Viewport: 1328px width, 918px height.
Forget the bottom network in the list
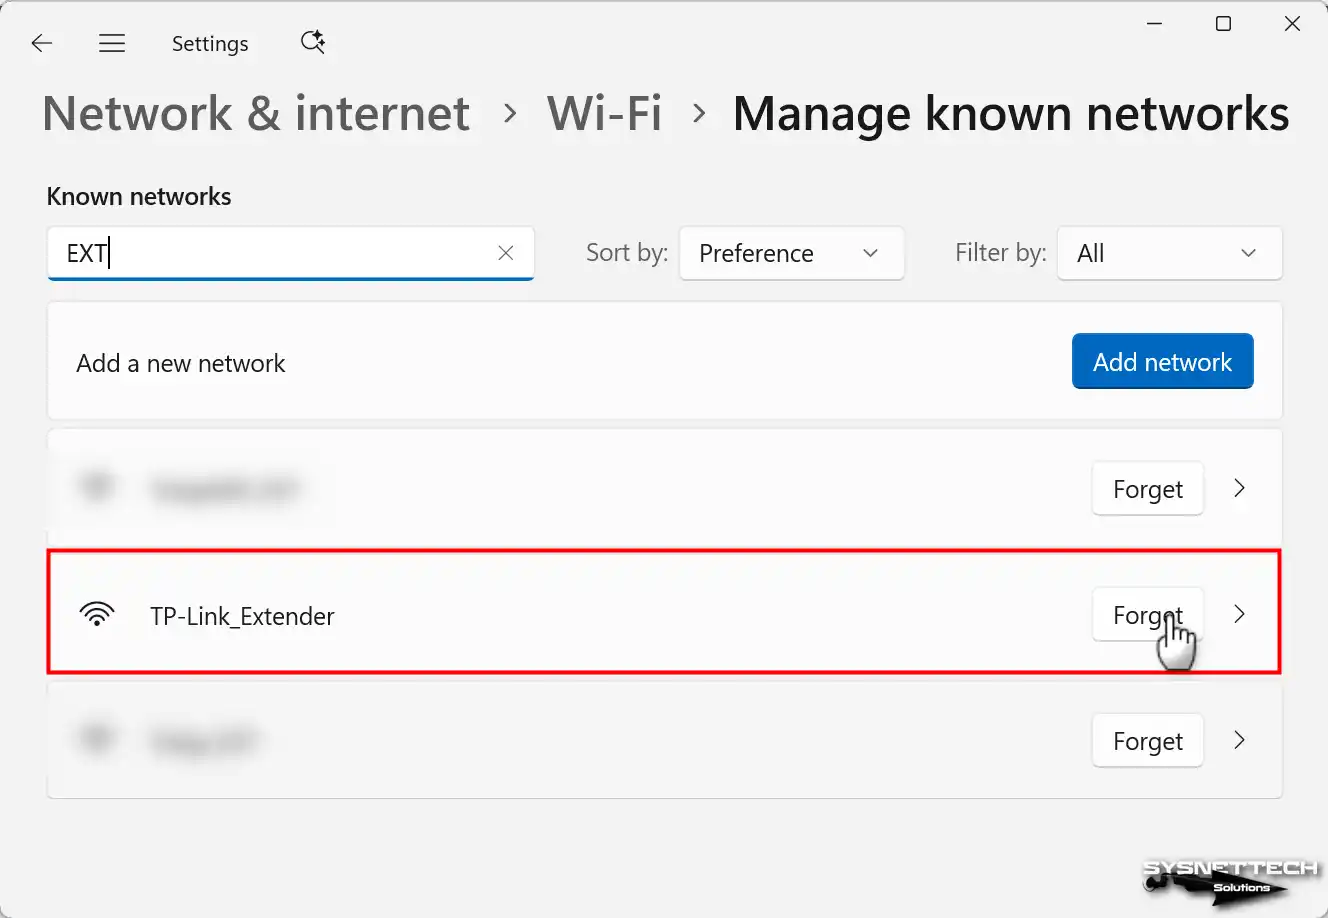[1147, 740]
